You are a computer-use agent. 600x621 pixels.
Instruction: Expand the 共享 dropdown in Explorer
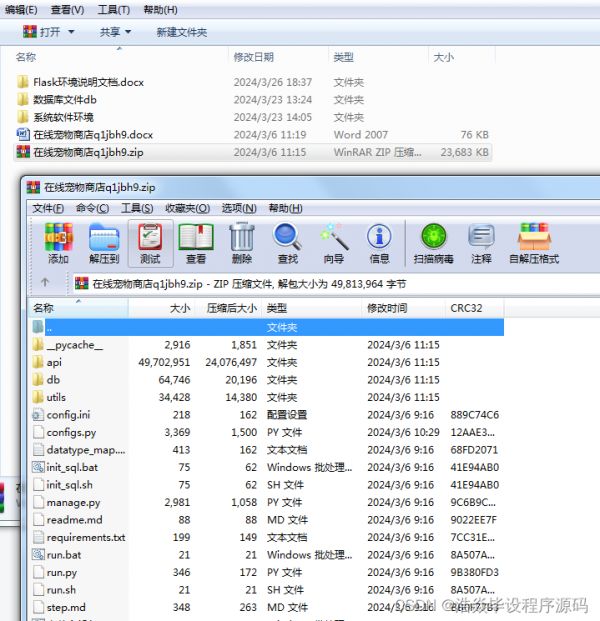[115, 32]
